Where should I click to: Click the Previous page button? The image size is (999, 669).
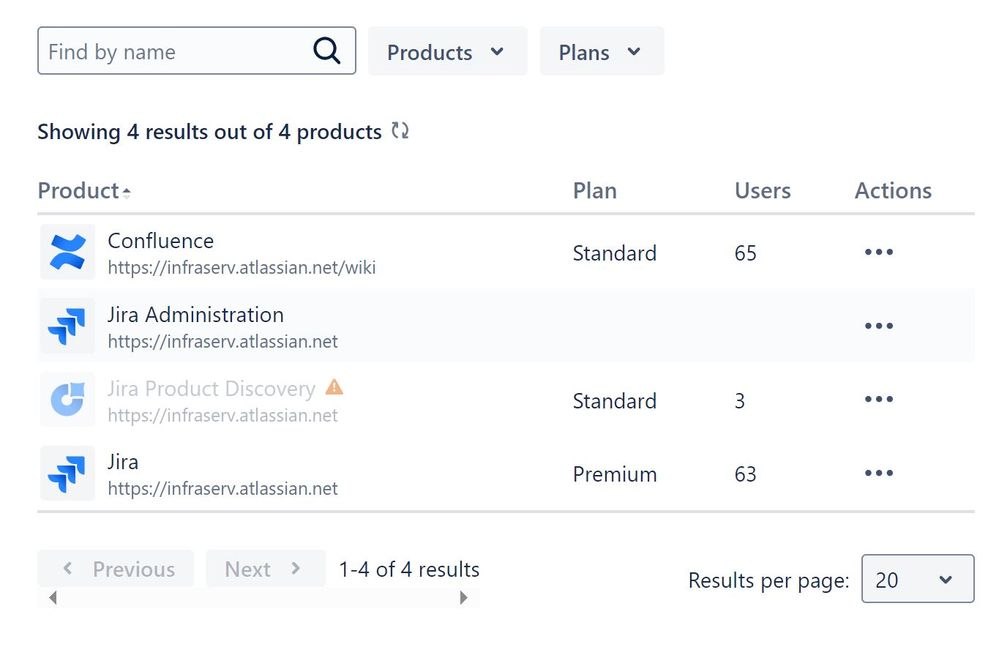[x=116, y=569]
